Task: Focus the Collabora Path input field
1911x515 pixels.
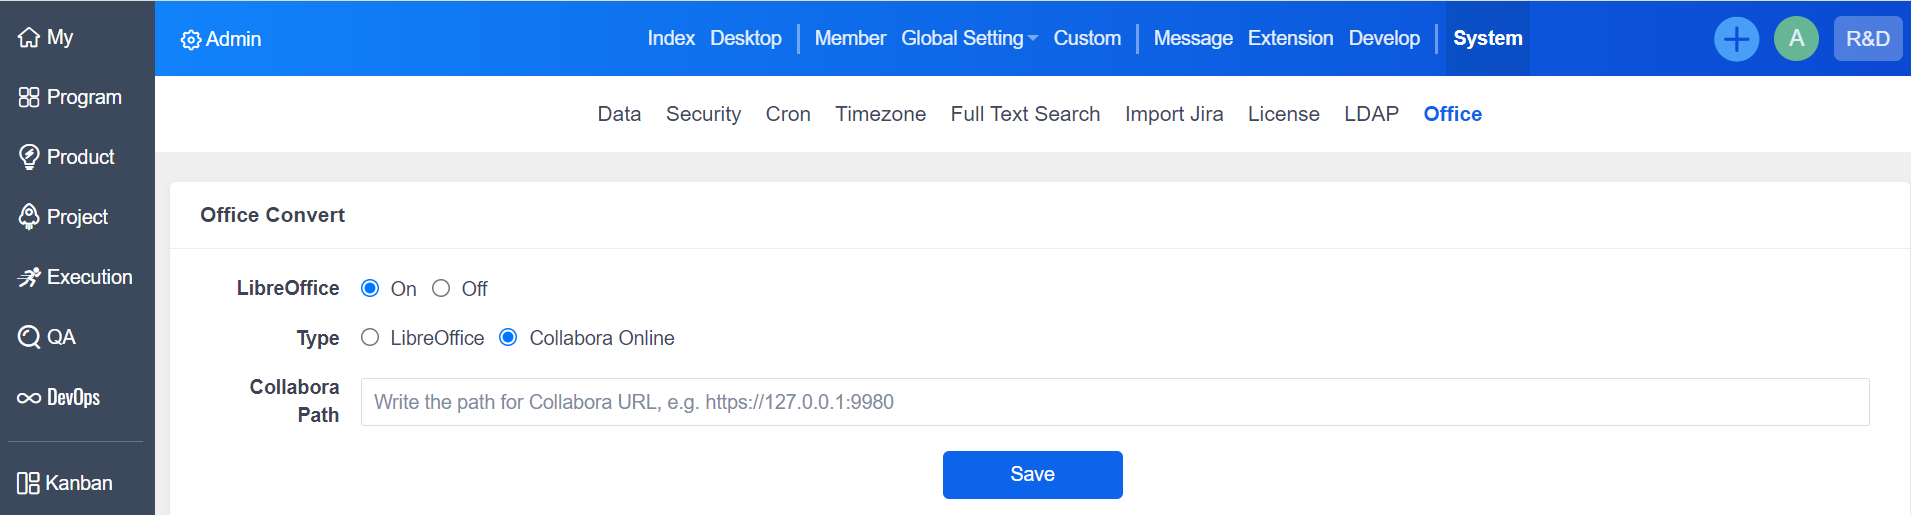Action: (1114, 402)
